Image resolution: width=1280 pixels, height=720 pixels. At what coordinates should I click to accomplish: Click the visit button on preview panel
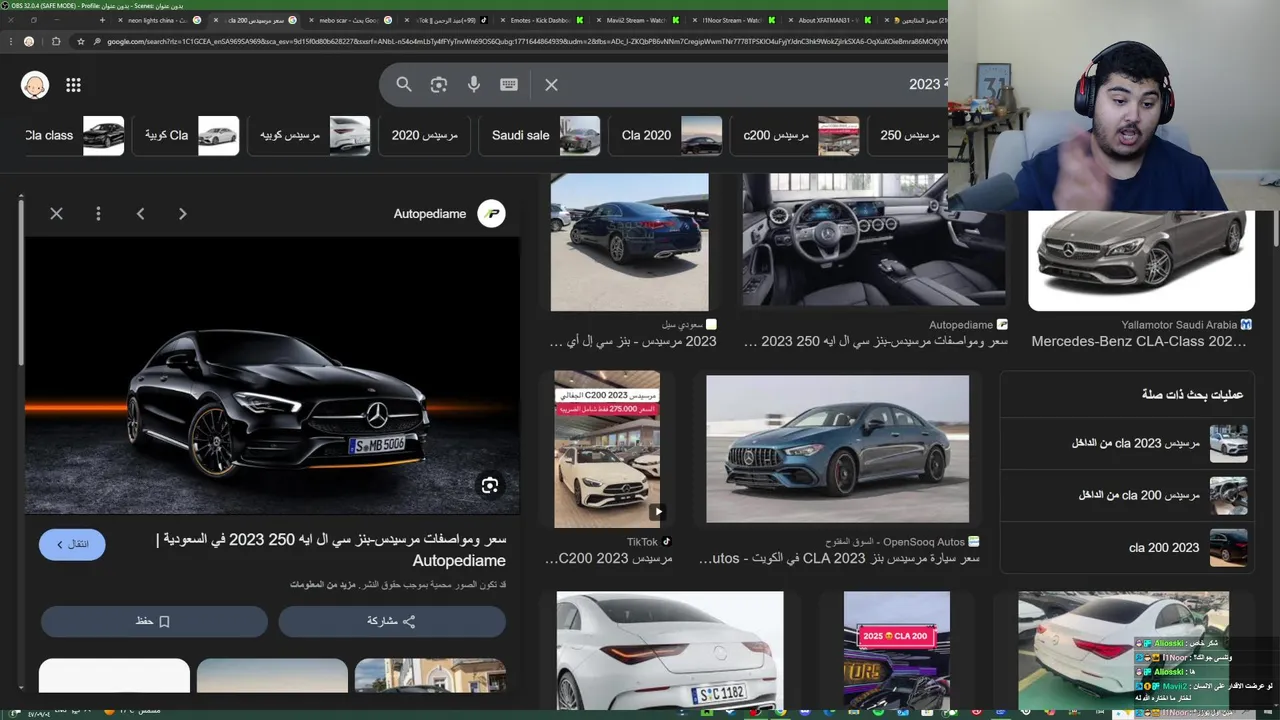[72, 544]
